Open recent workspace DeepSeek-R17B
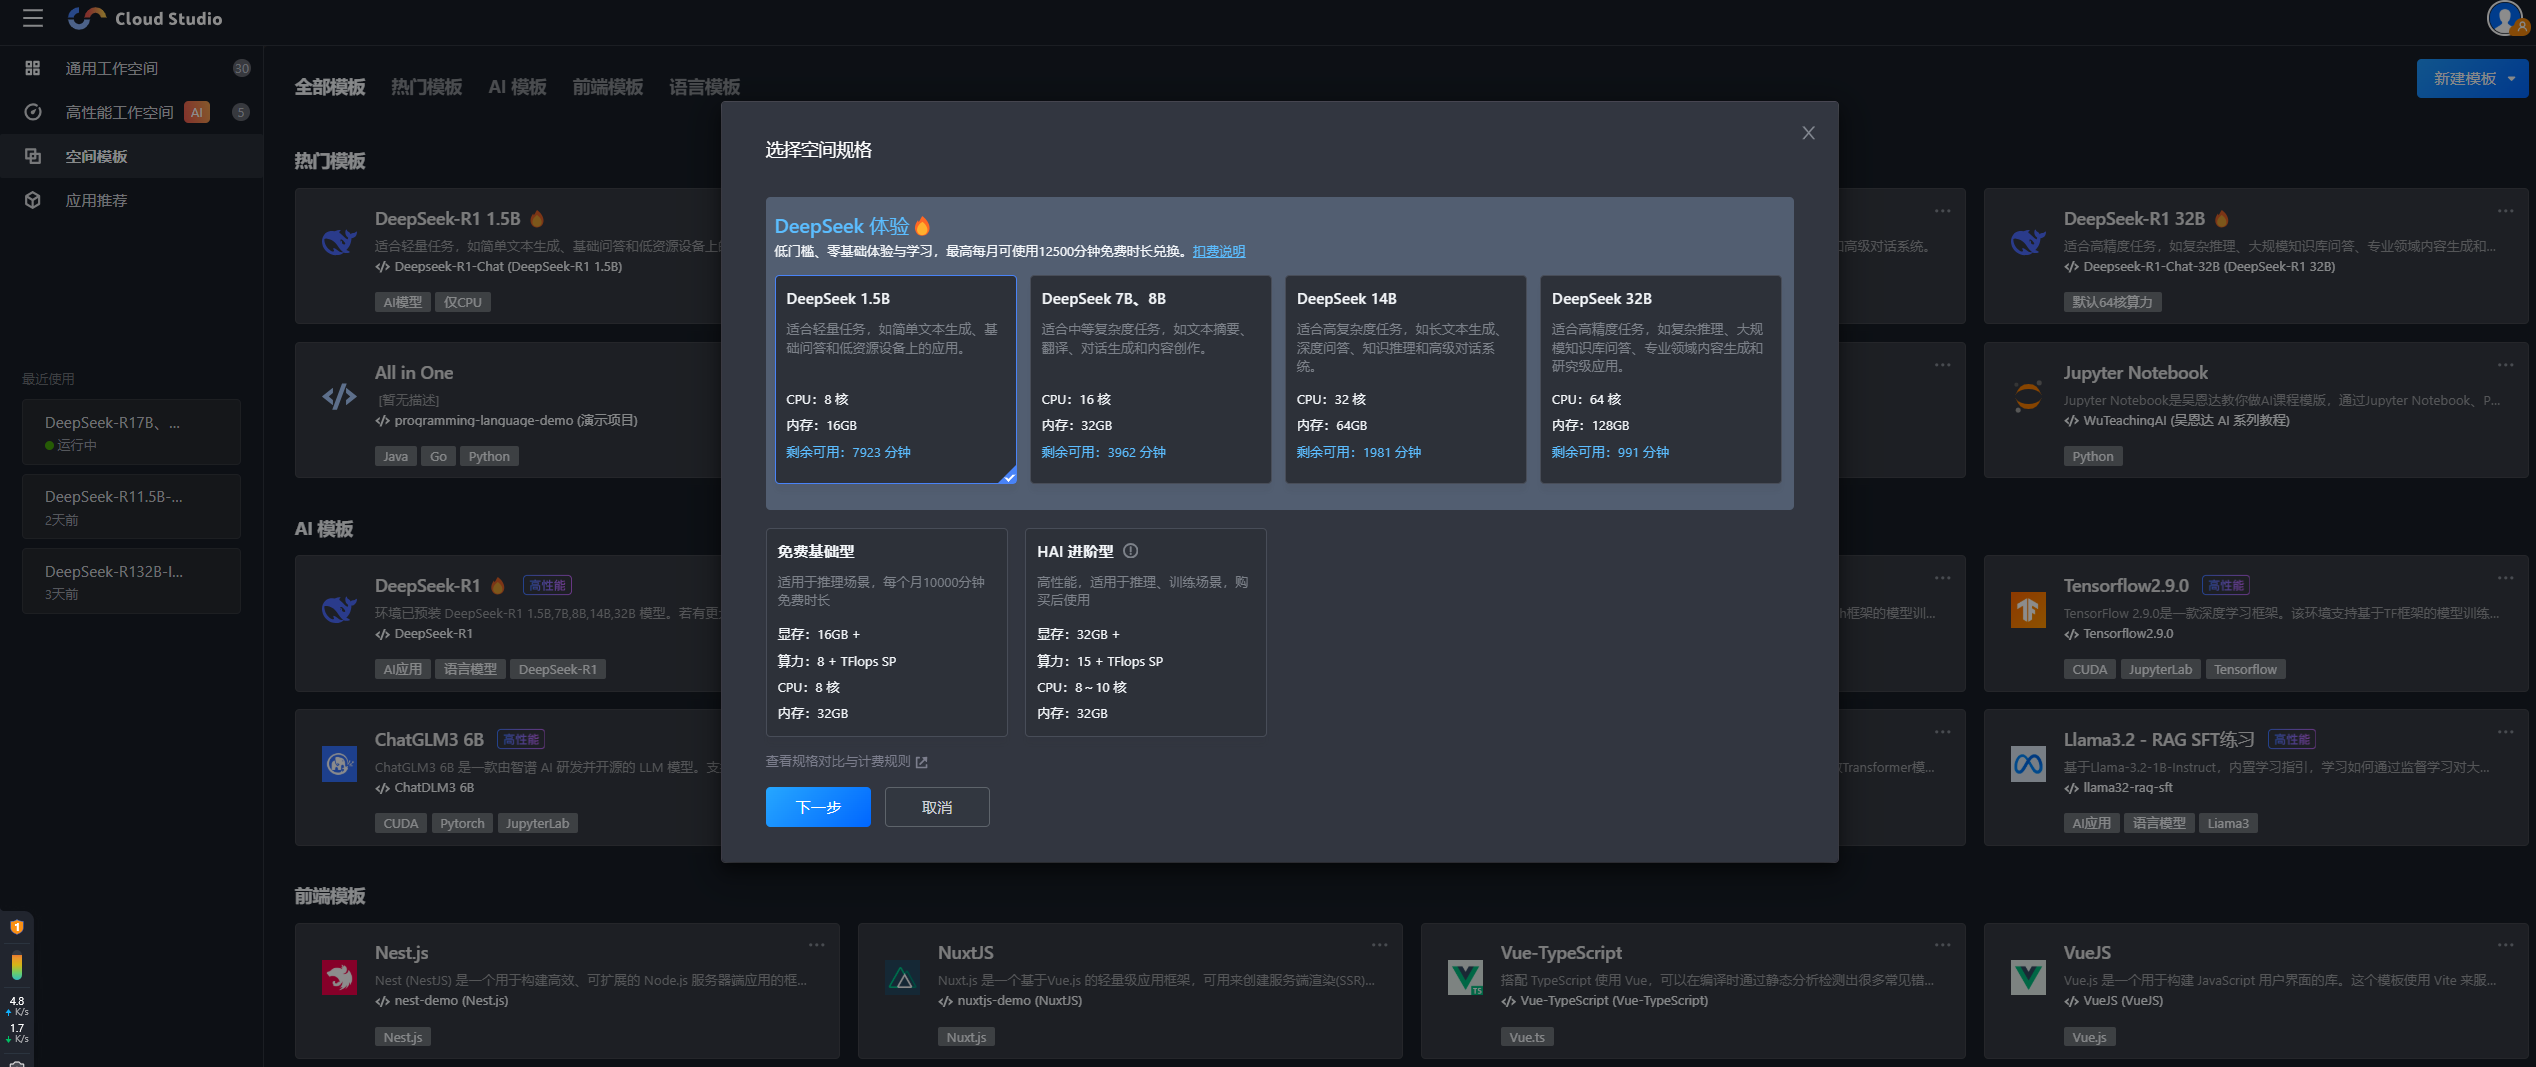 [131, 432]
